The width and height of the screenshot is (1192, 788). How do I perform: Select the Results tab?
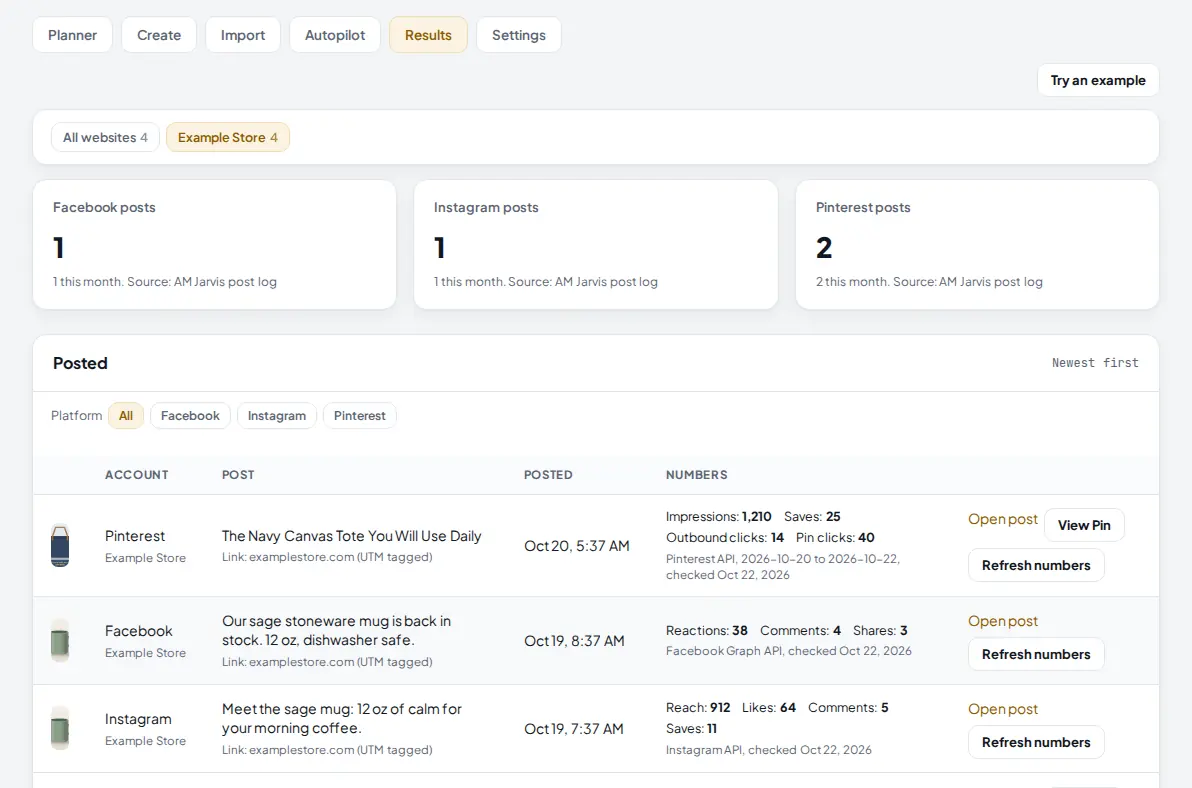[x=428, y=35]
